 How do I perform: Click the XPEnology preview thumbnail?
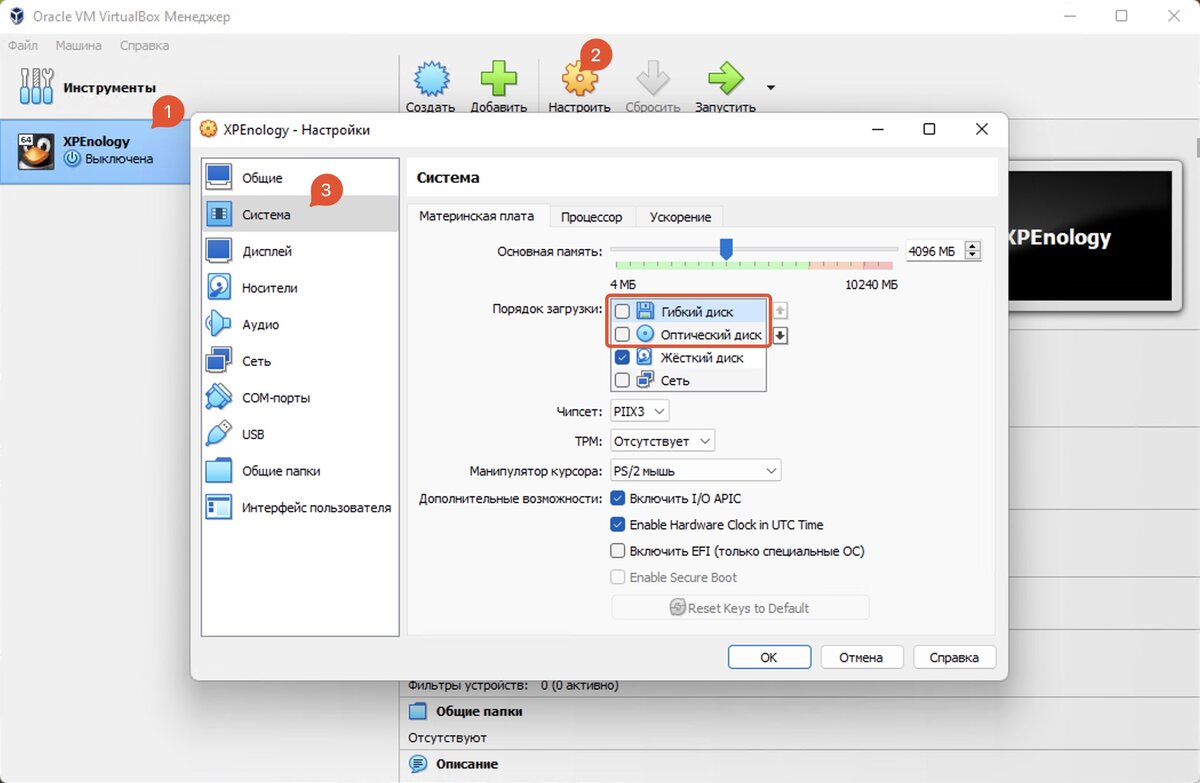click(1089, 236)
